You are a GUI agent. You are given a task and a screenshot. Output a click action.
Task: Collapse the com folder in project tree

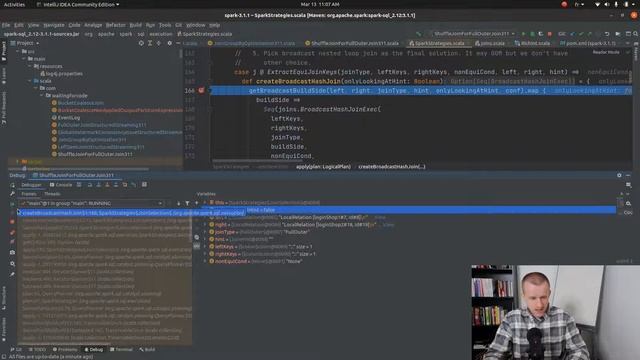coord(36,88)
